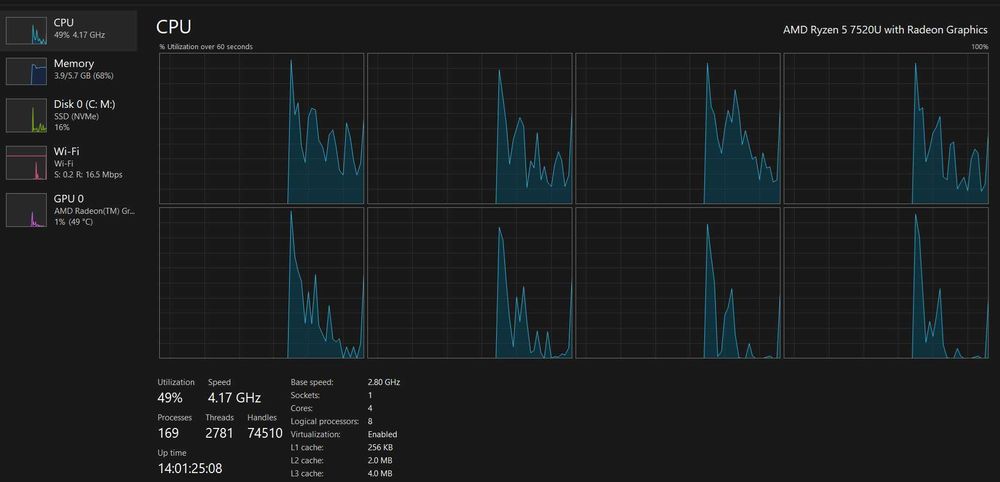Viewport: 1000px width, 482px height.
Task: Open the Disk 0 mini graph thumbnail
Action: pos(27,115)
